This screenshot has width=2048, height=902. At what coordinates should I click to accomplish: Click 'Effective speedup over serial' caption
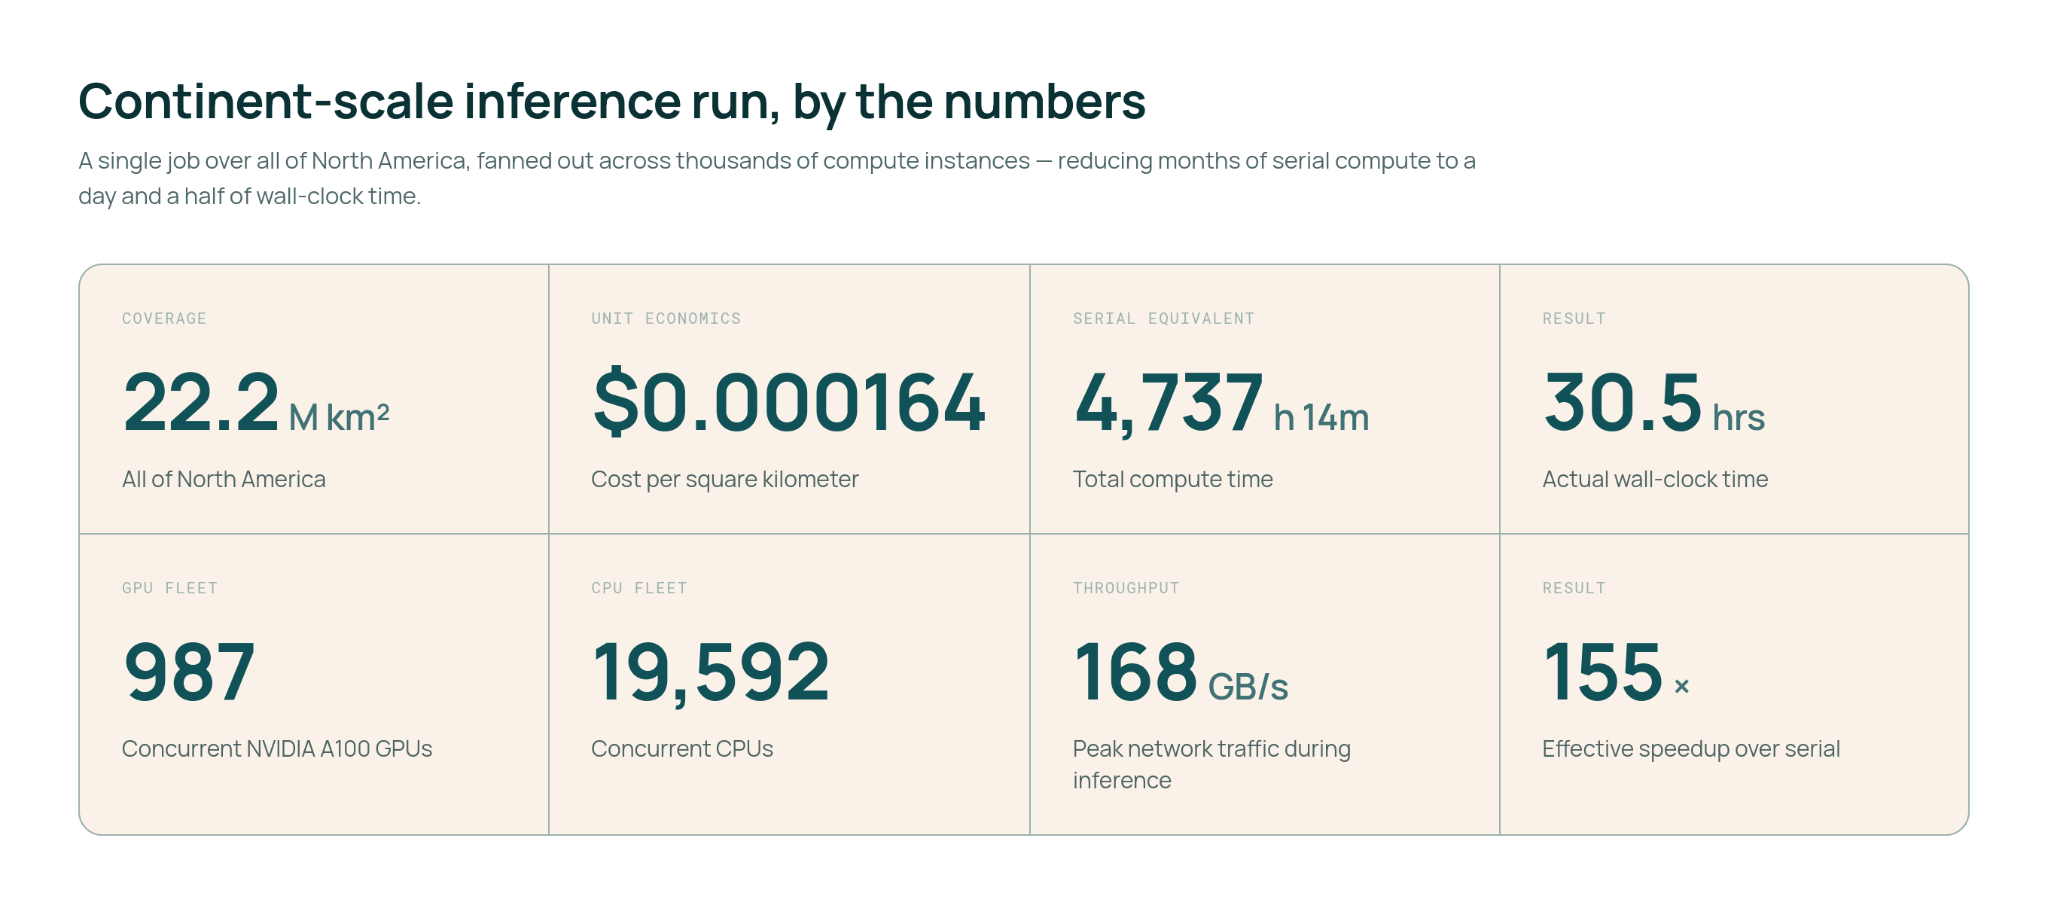pyautogui.click(x=1691, y=749)
